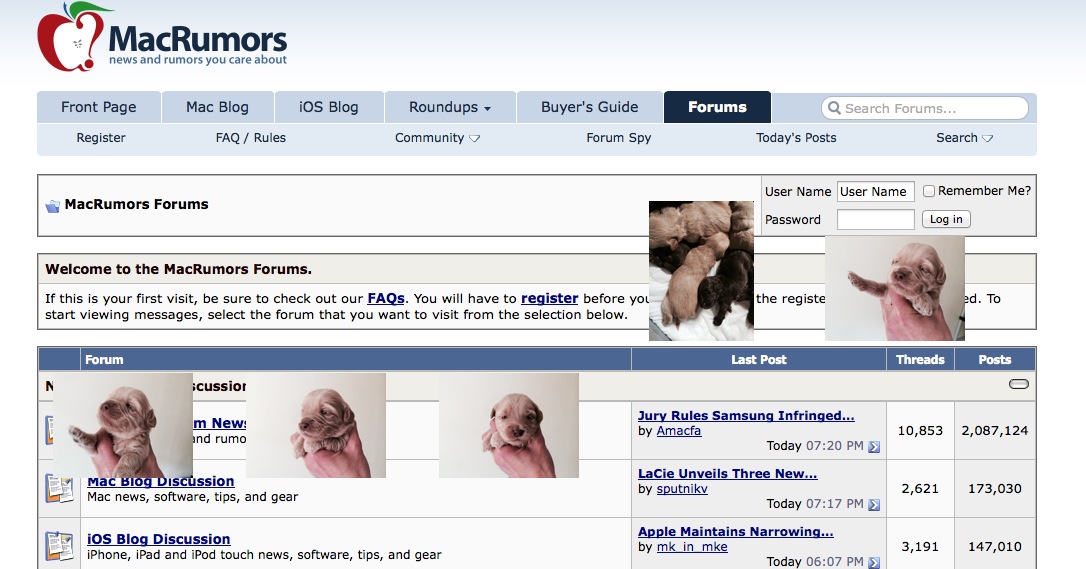This screenshot has height=569, width=1086.
Task: Open the FAQs link in welcome message
Action: pyautogui.click(x=386, y=298)
